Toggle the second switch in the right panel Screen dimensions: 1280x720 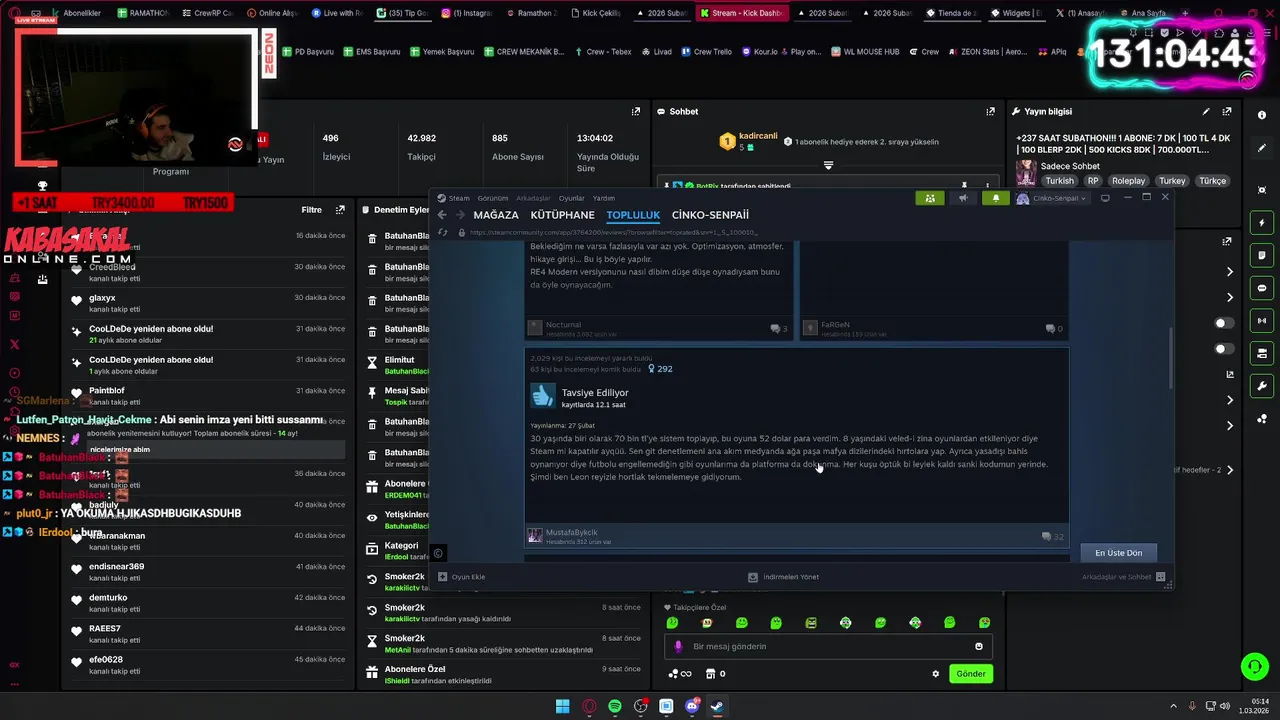click(x=1224, y=349)
